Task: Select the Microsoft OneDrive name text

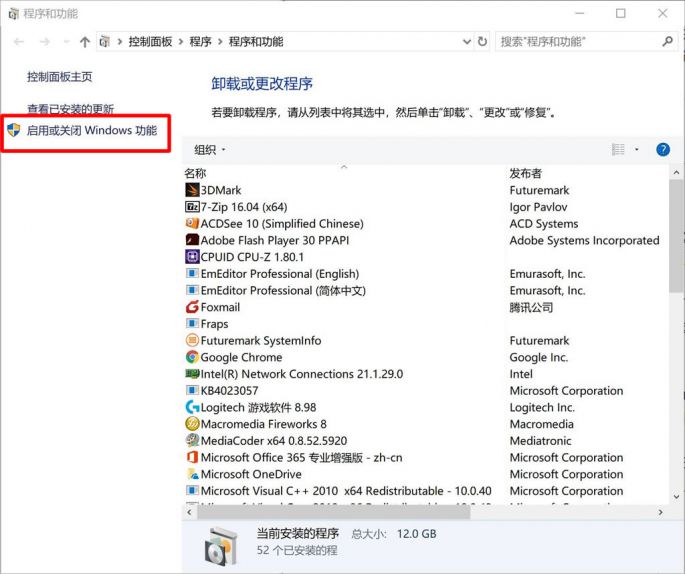Action: click(251, 474)
